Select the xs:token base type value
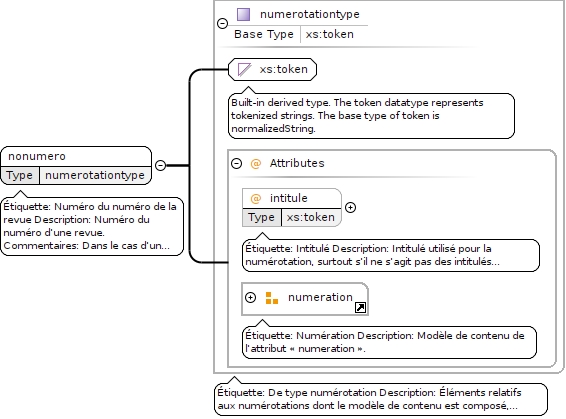566x419 pixels. (330, 34)
